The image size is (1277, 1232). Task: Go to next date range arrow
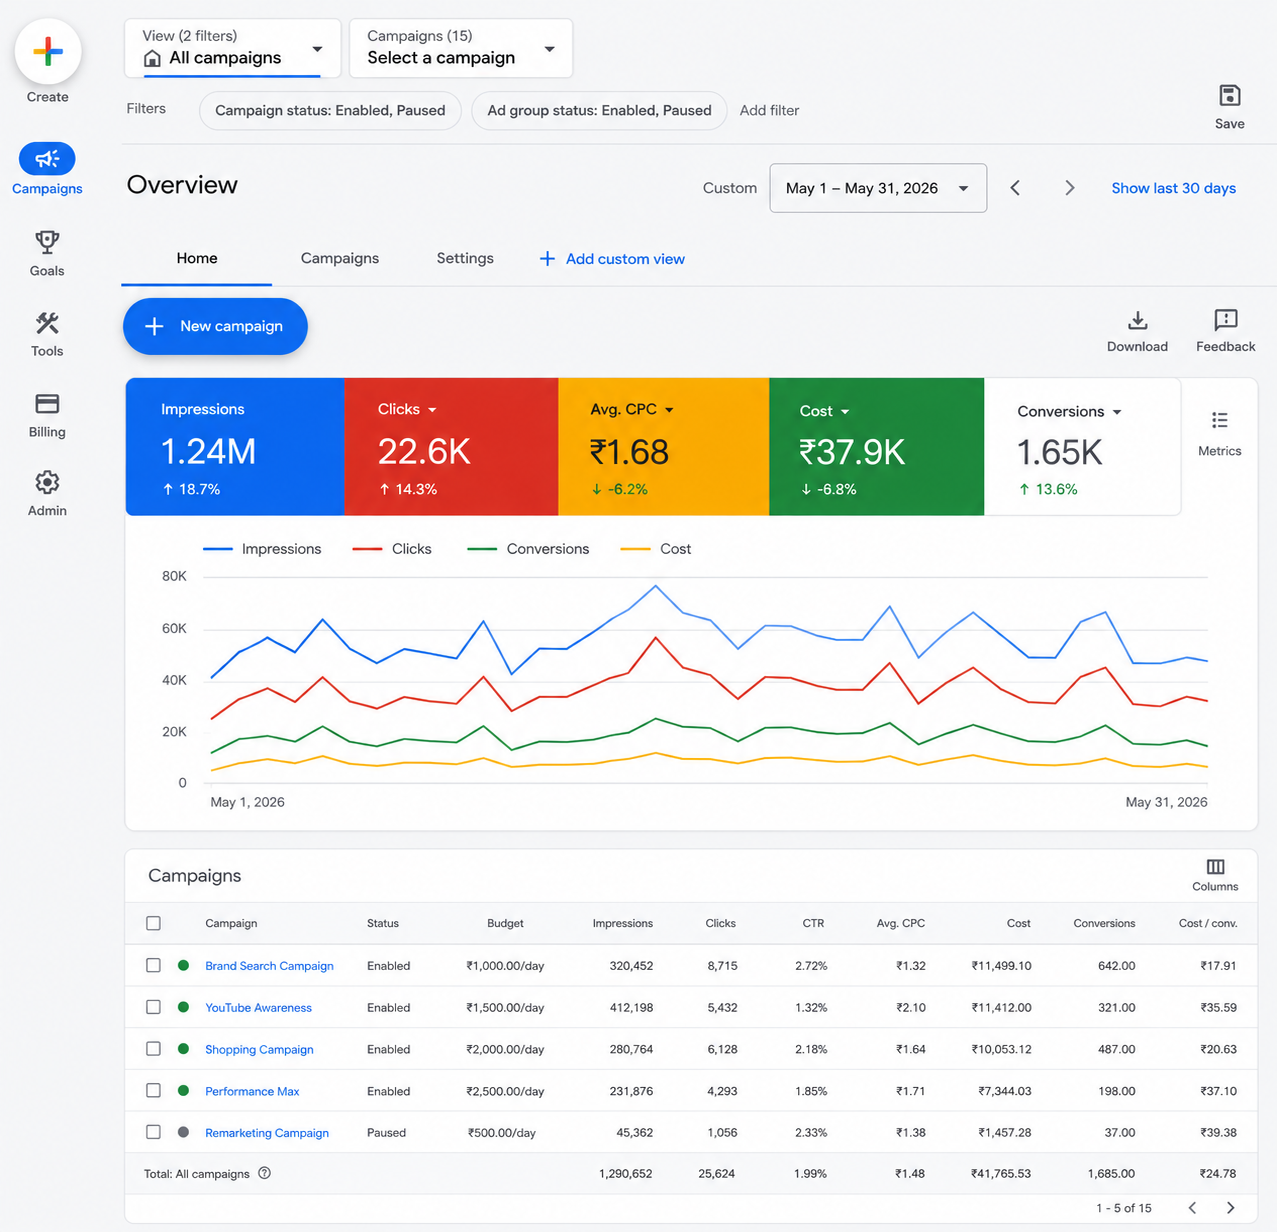(x=1069, y=188)
